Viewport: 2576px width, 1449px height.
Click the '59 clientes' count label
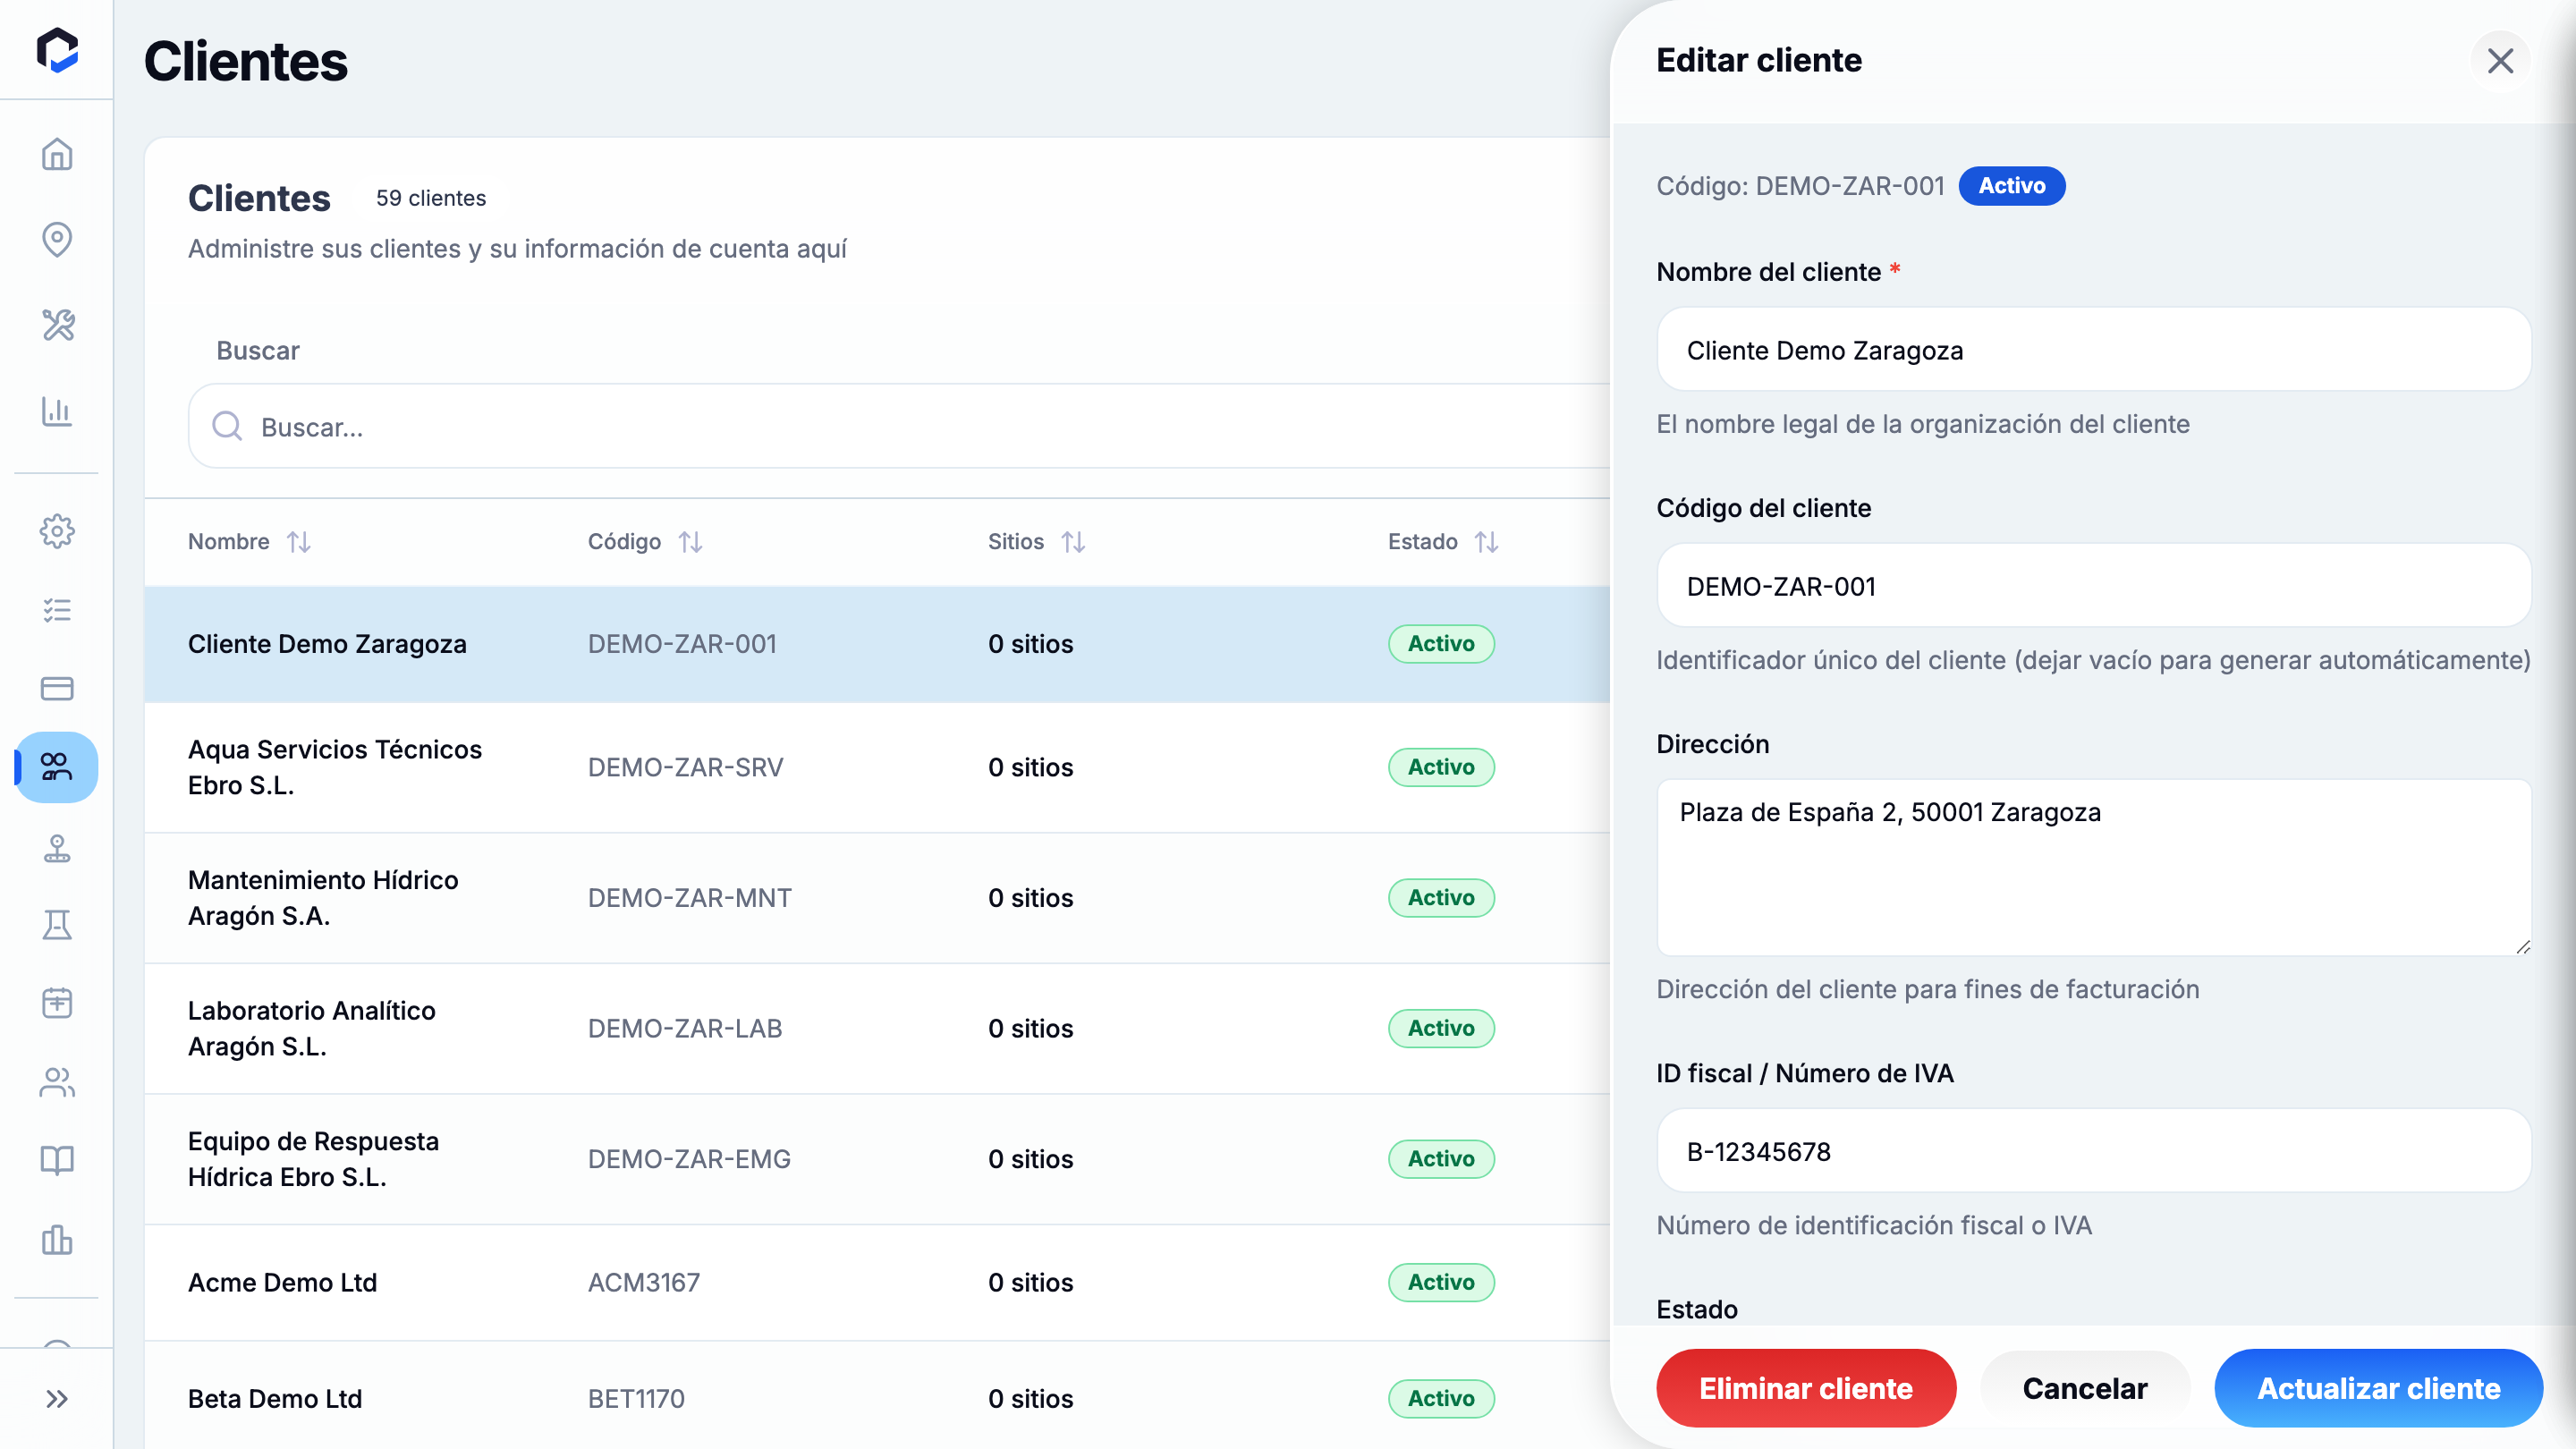tap(431, 198)
